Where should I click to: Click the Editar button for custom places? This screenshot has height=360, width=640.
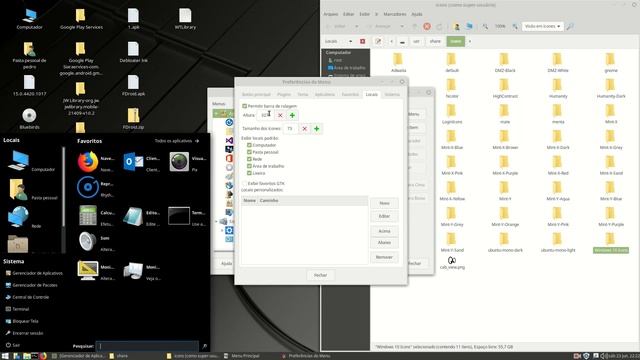pyautogui.click(x=384, y=216)
